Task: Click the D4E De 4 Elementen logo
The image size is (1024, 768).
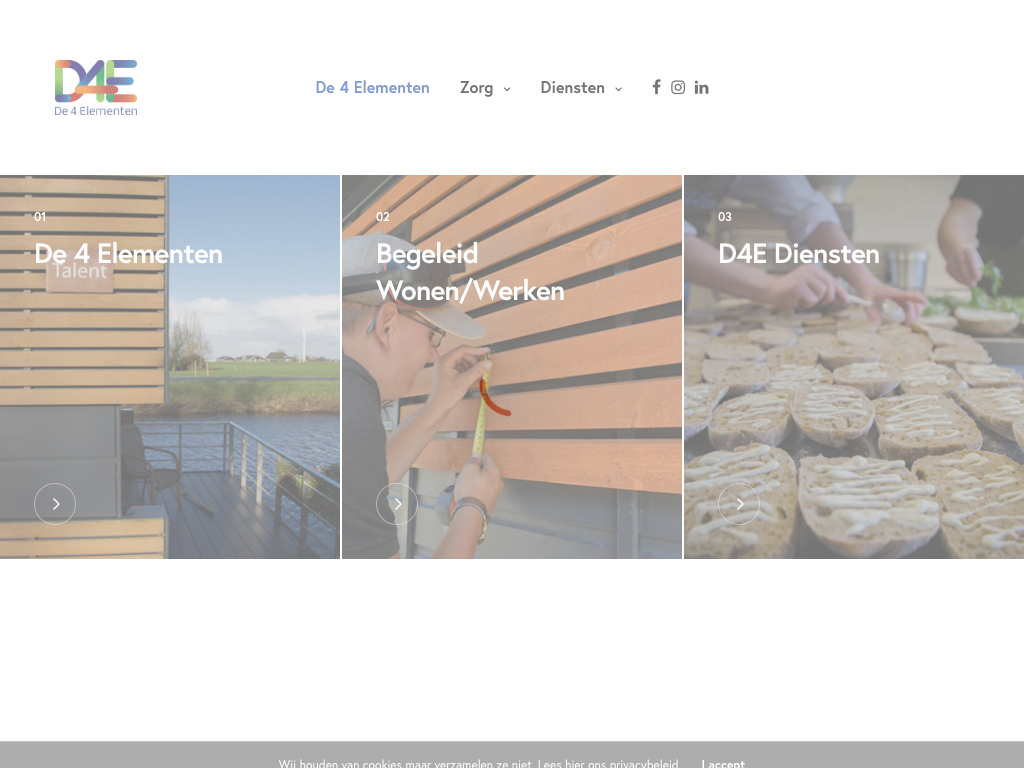Action: 96,88
